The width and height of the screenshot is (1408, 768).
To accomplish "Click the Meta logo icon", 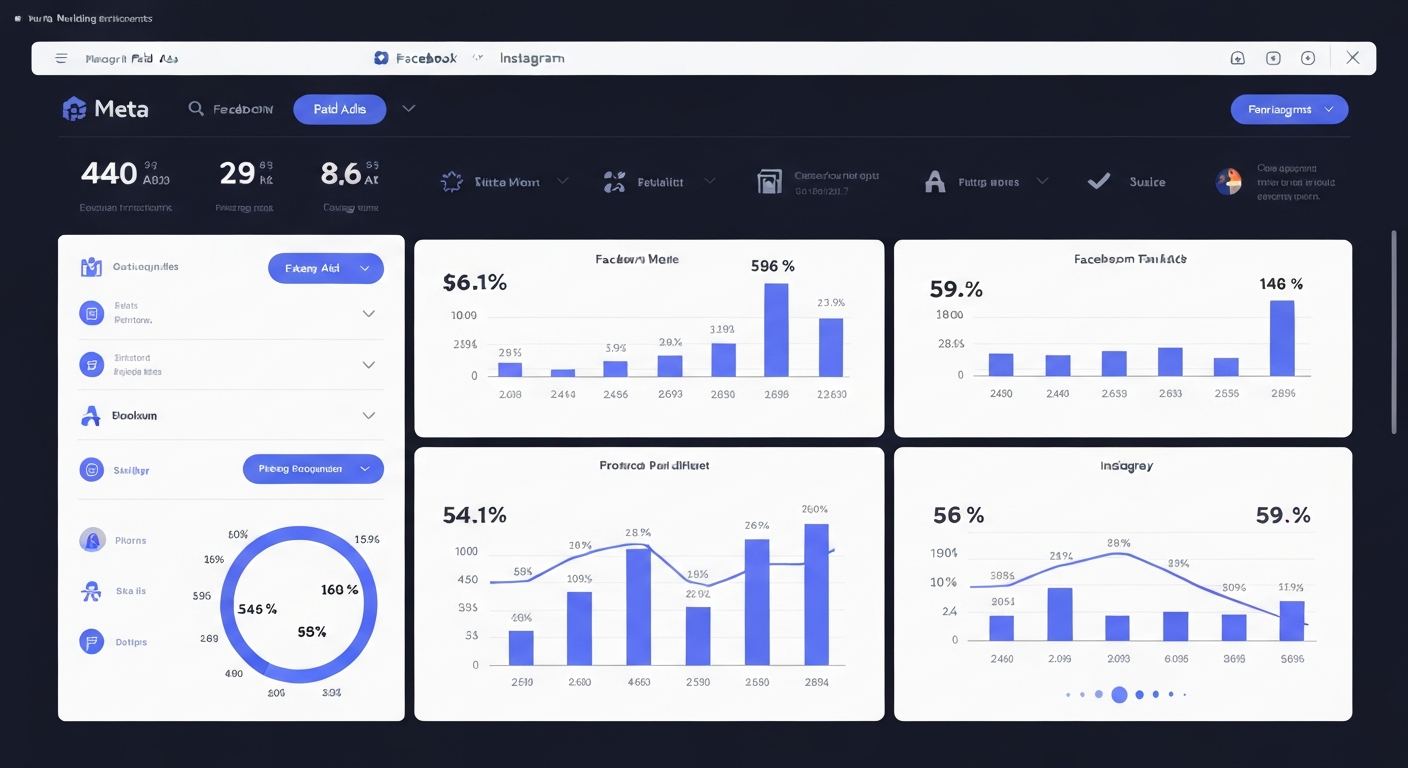I will [x=74, y=109].
